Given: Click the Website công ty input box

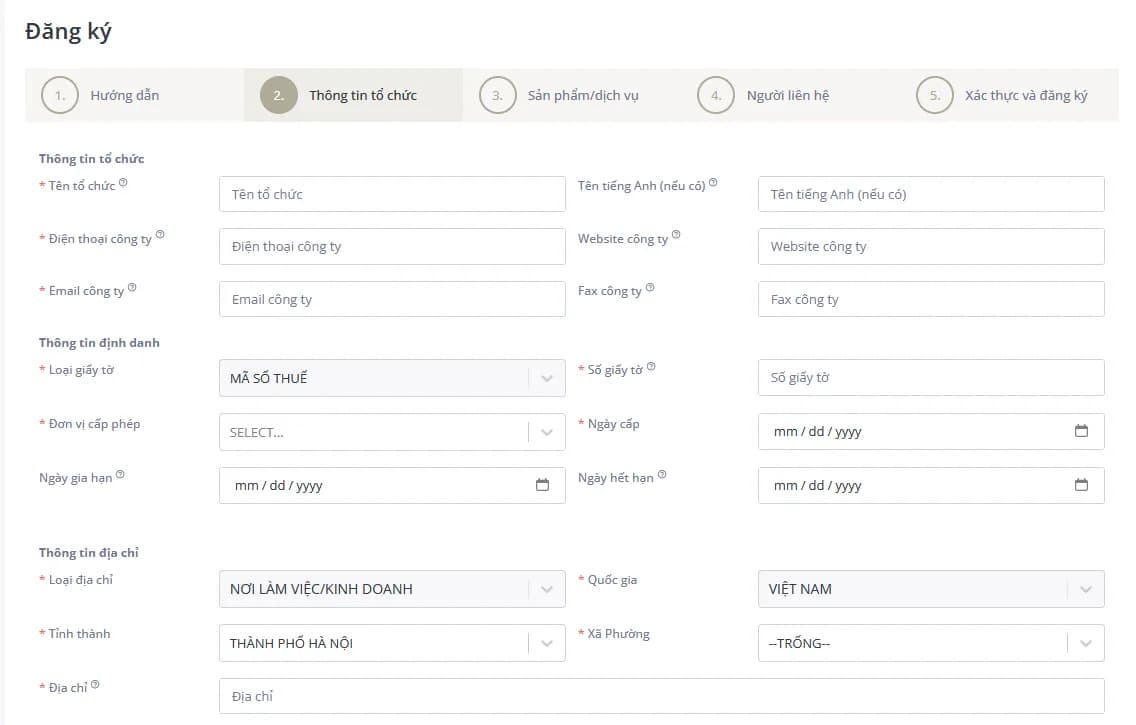Looking at the screenshot, I should point(931,246).
